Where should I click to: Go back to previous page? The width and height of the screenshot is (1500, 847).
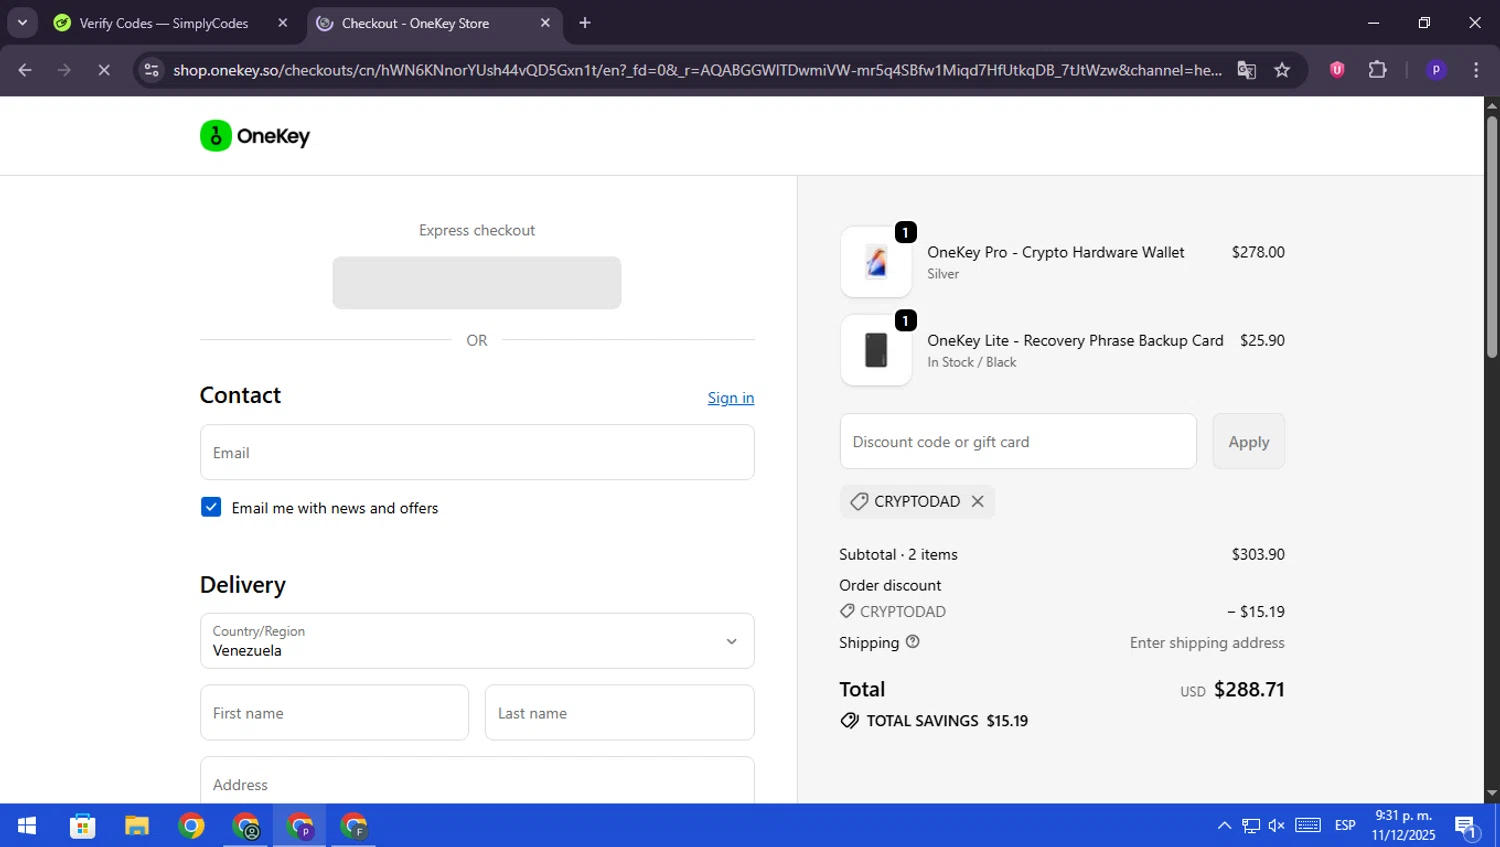pyautogui.click(x=25, y=70)
